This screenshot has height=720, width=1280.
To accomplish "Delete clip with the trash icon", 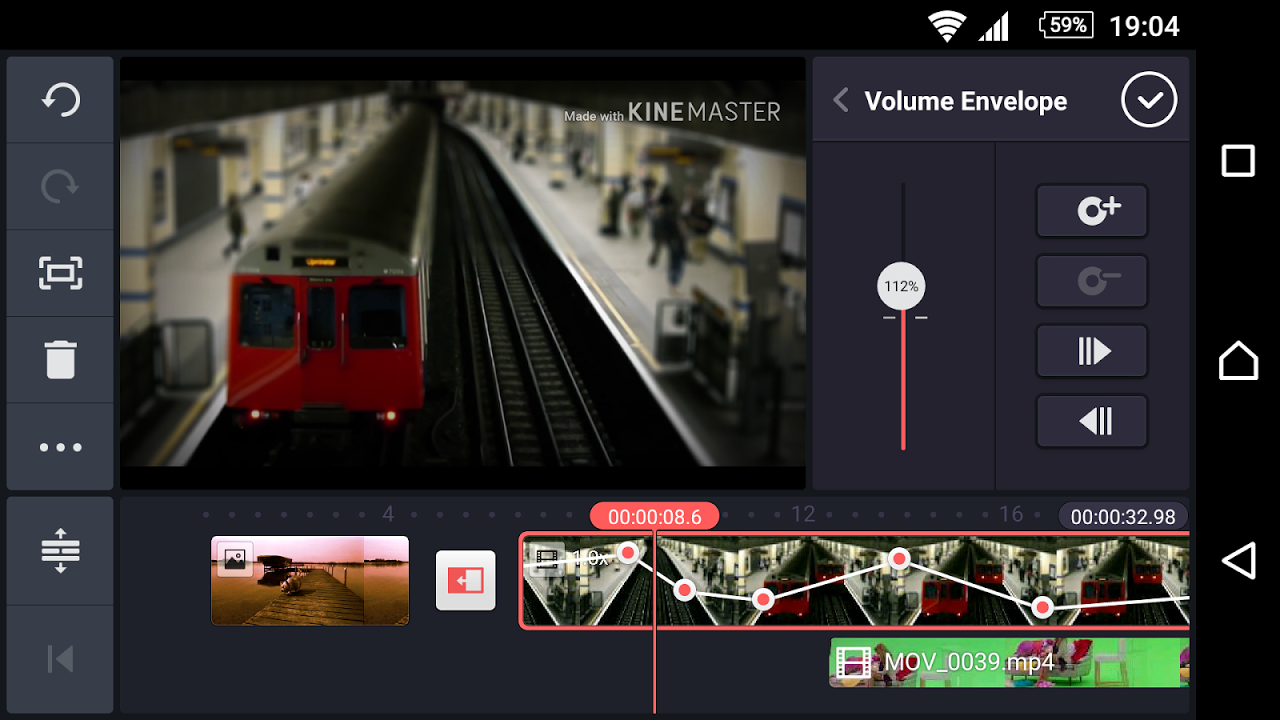I will tap(60, 359).
